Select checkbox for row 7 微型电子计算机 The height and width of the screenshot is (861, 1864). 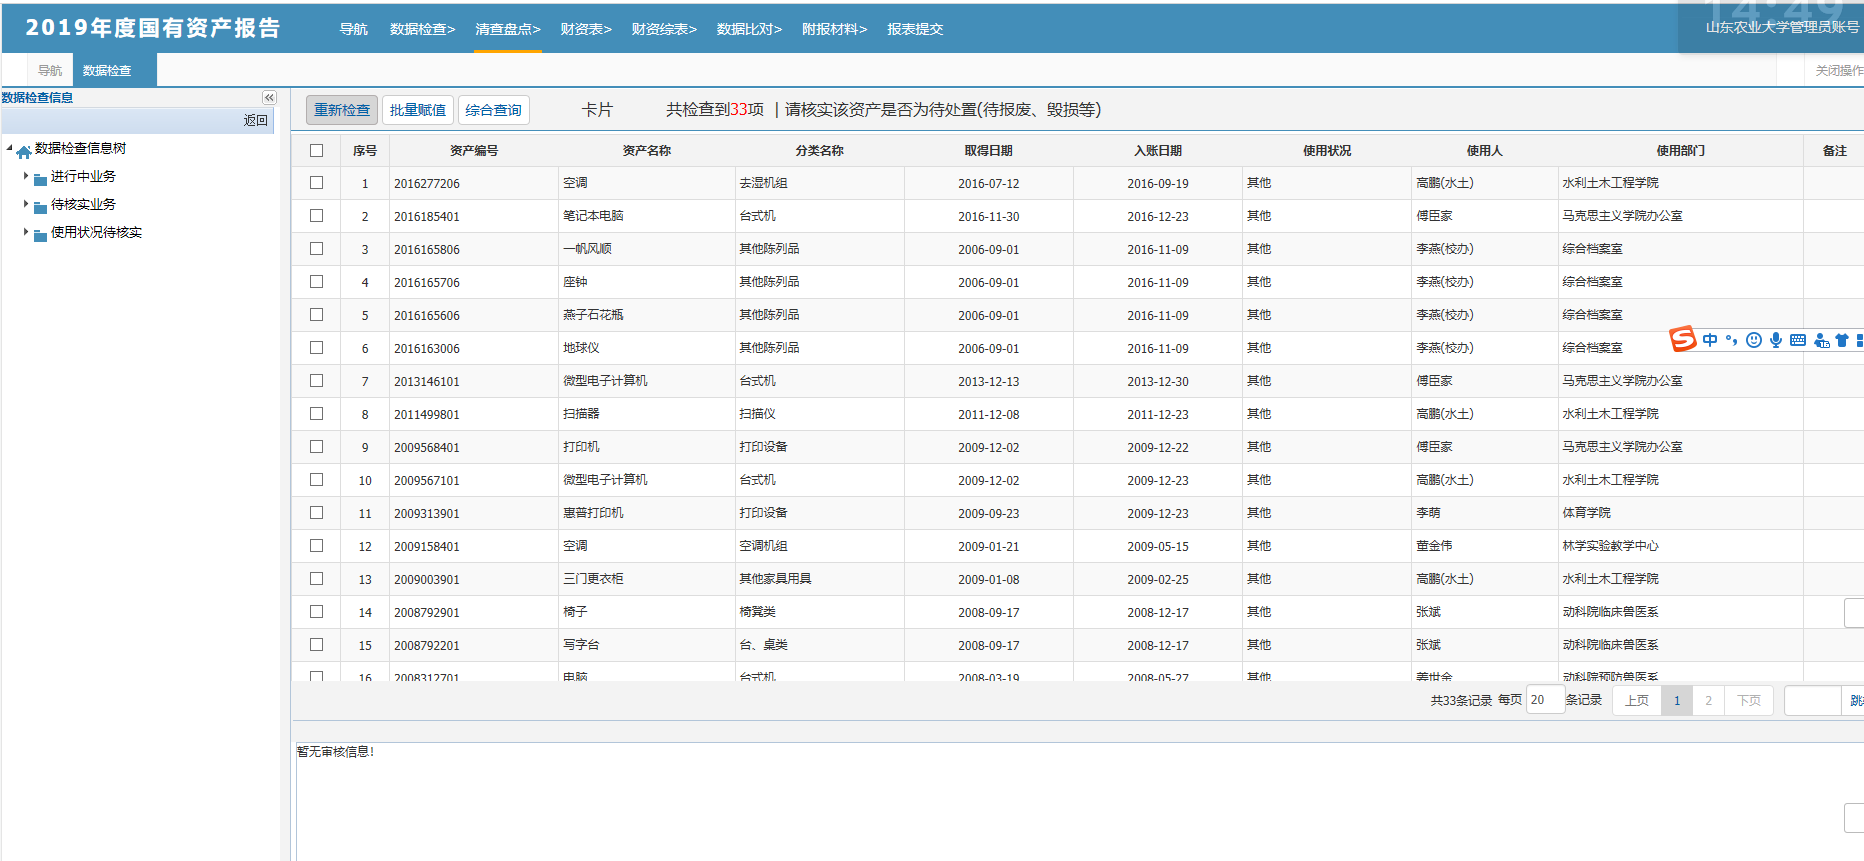coord(317,381)
